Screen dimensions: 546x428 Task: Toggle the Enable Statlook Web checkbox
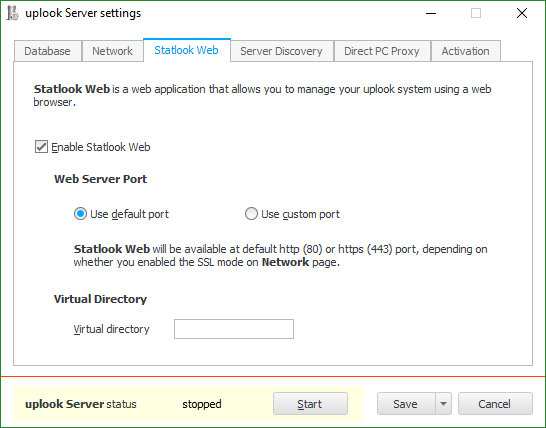tap(41, 147)
